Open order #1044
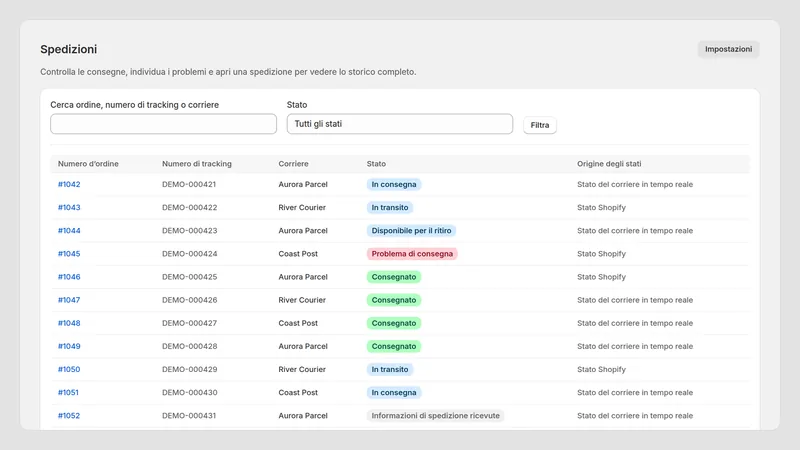Image resolution: width=800 pixels, height=450 pixels. tap(69, 231)
